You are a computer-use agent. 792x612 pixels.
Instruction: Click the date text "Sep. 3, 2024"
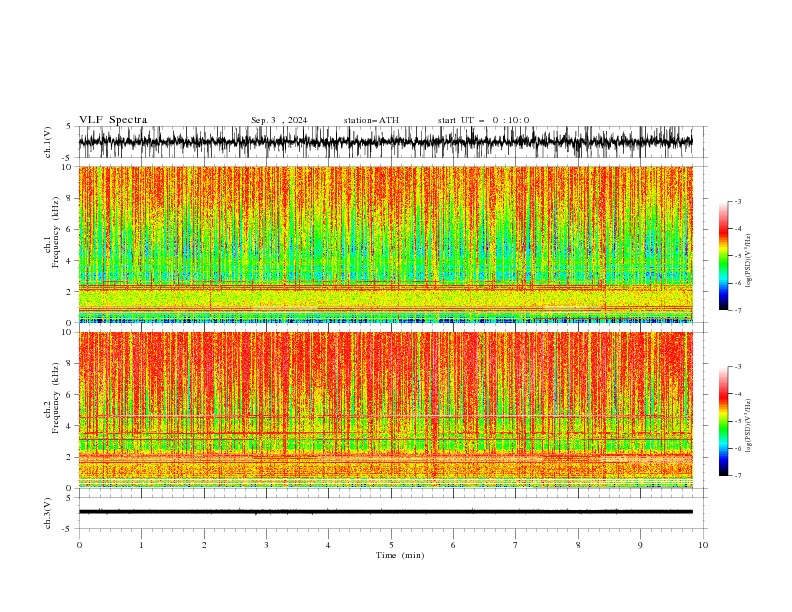click(x=279, y=120)
